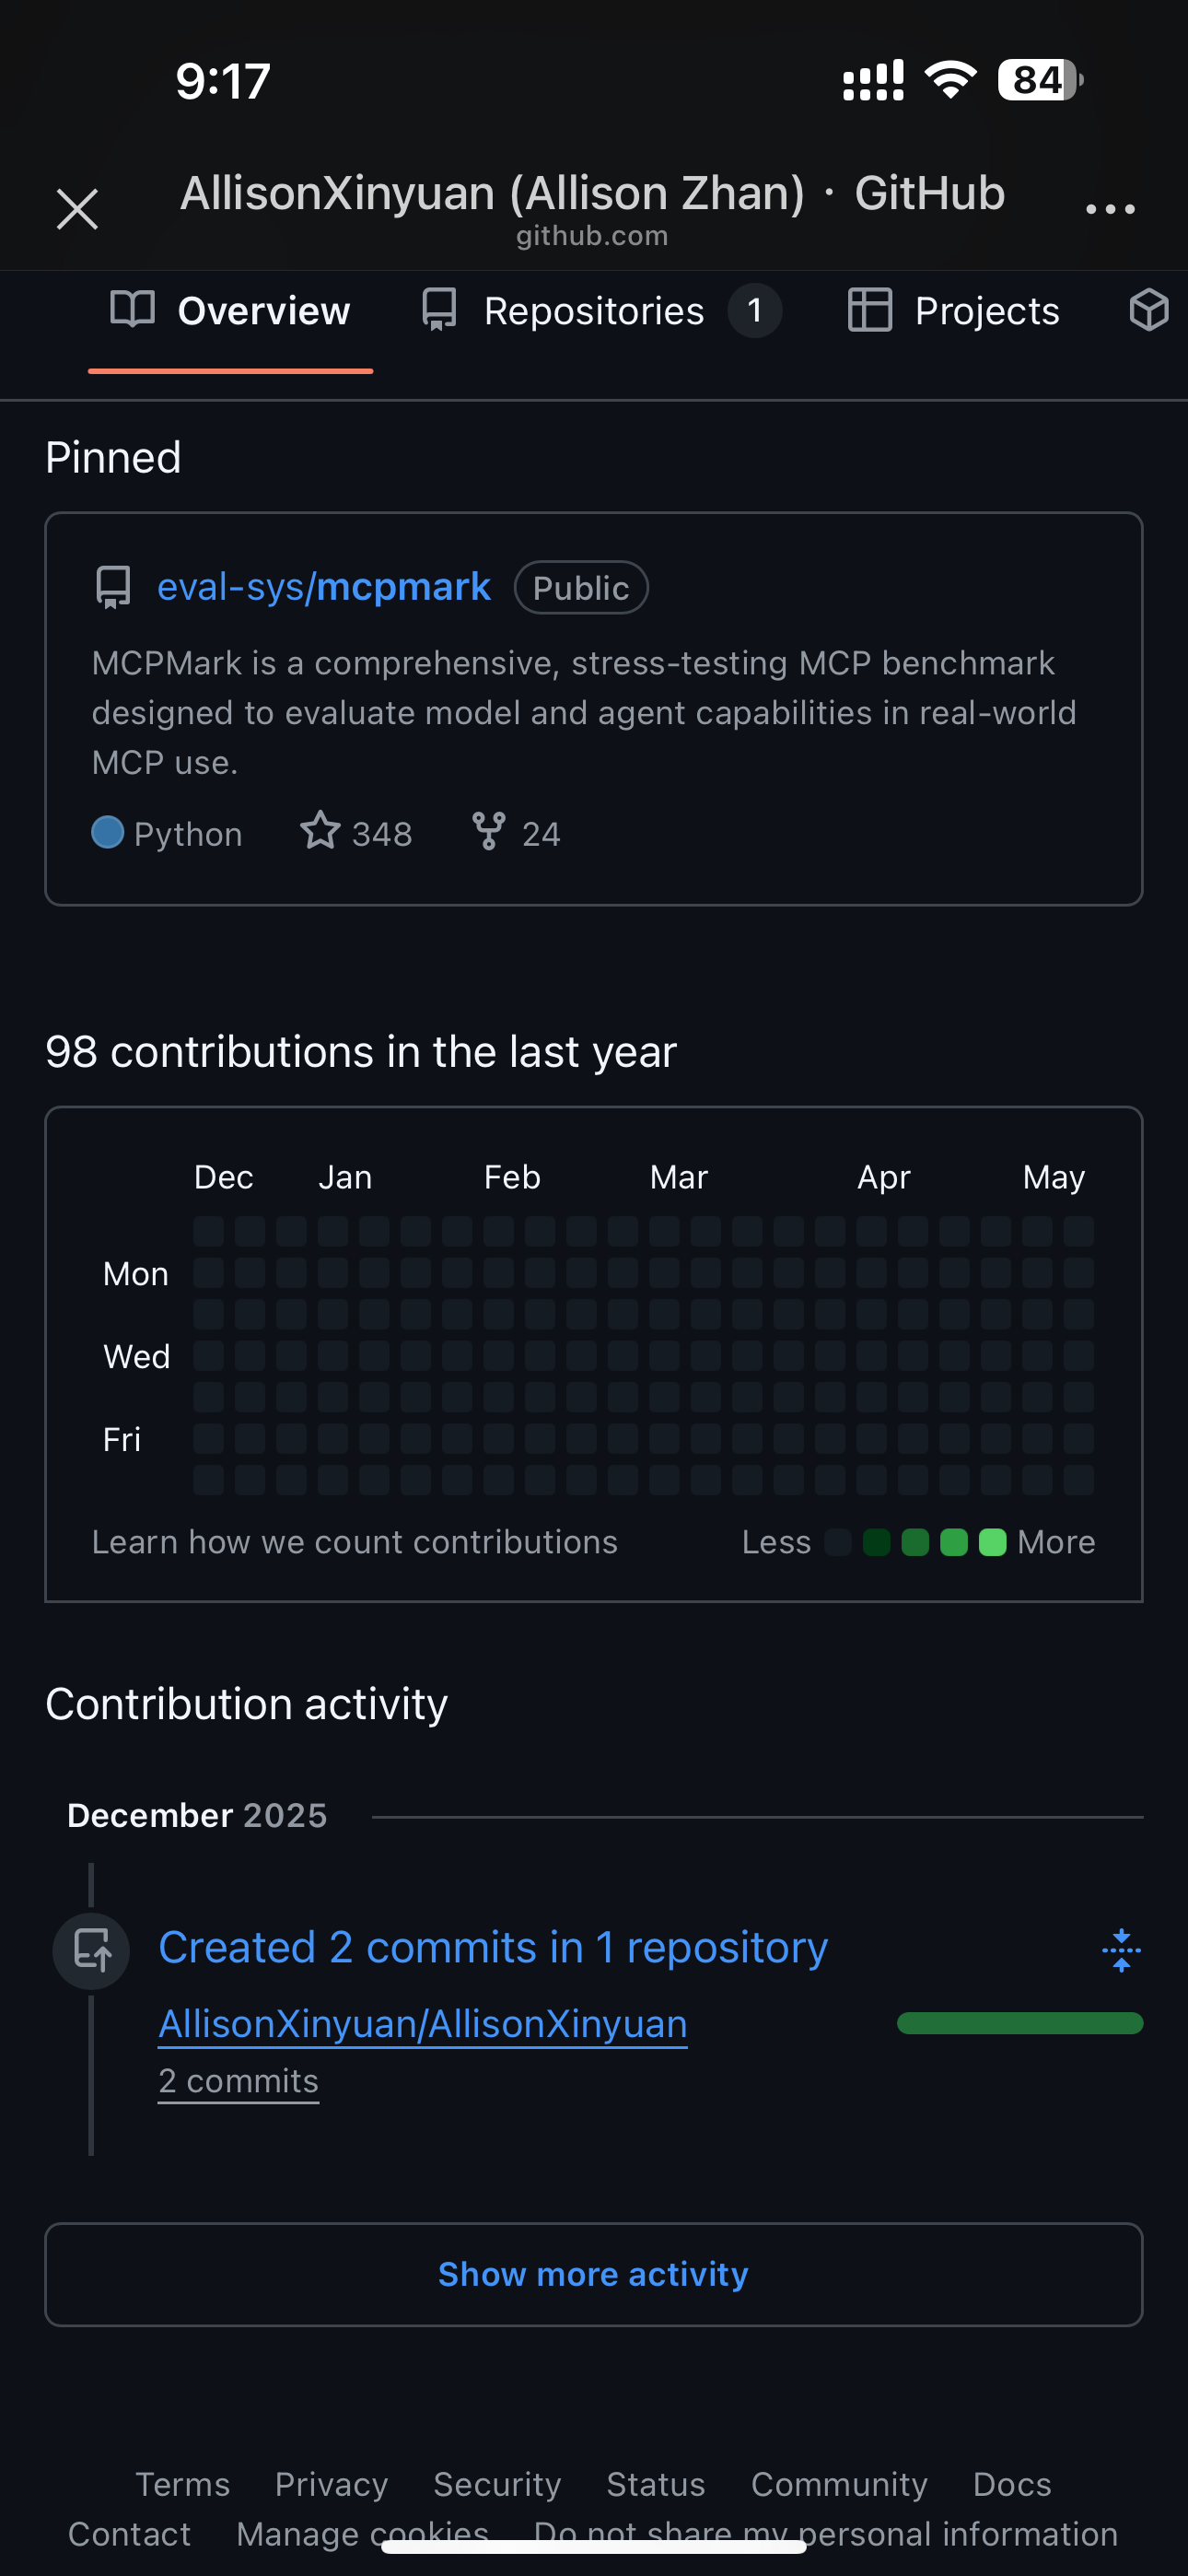
Task: Tap the commits push icon in timeline
Action: [91, 1951]
